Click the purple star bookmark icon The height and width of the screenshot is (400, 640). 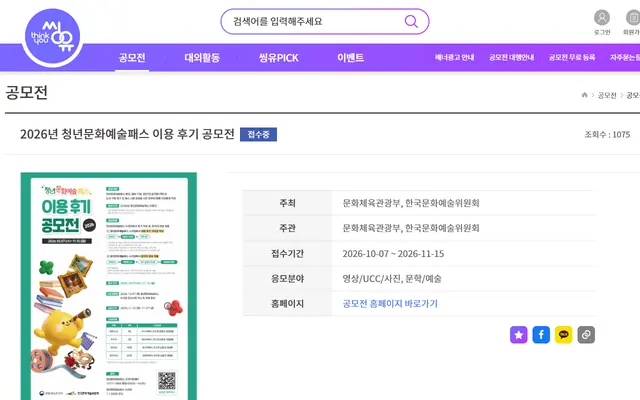coord(518,335)
